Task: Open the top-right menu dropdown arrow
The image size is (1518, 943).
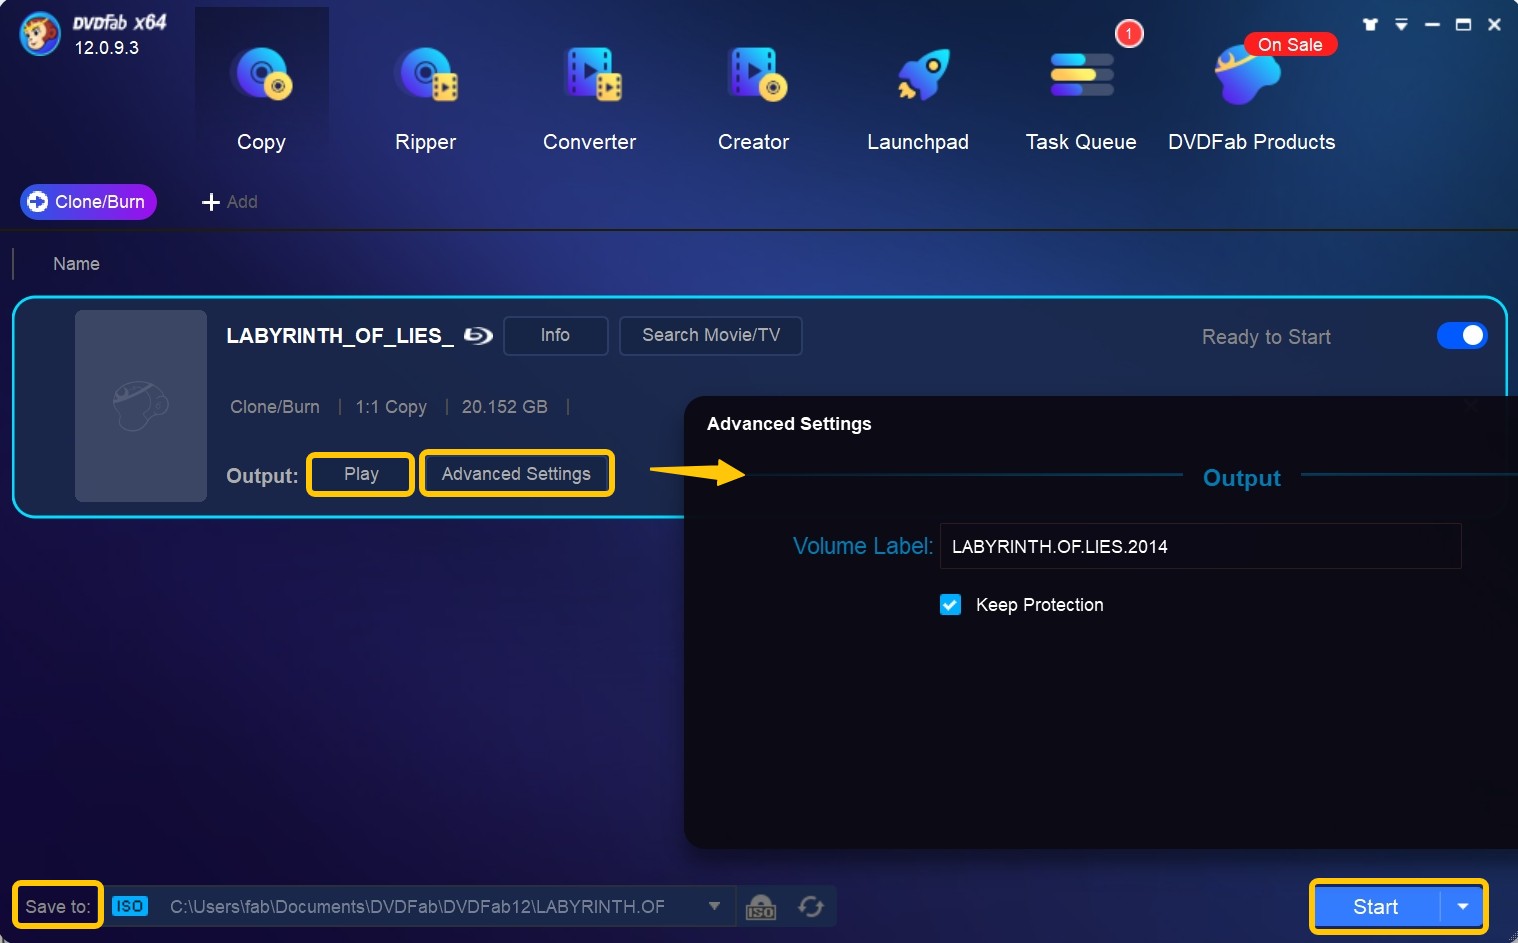Action: tap(1401, 25)
